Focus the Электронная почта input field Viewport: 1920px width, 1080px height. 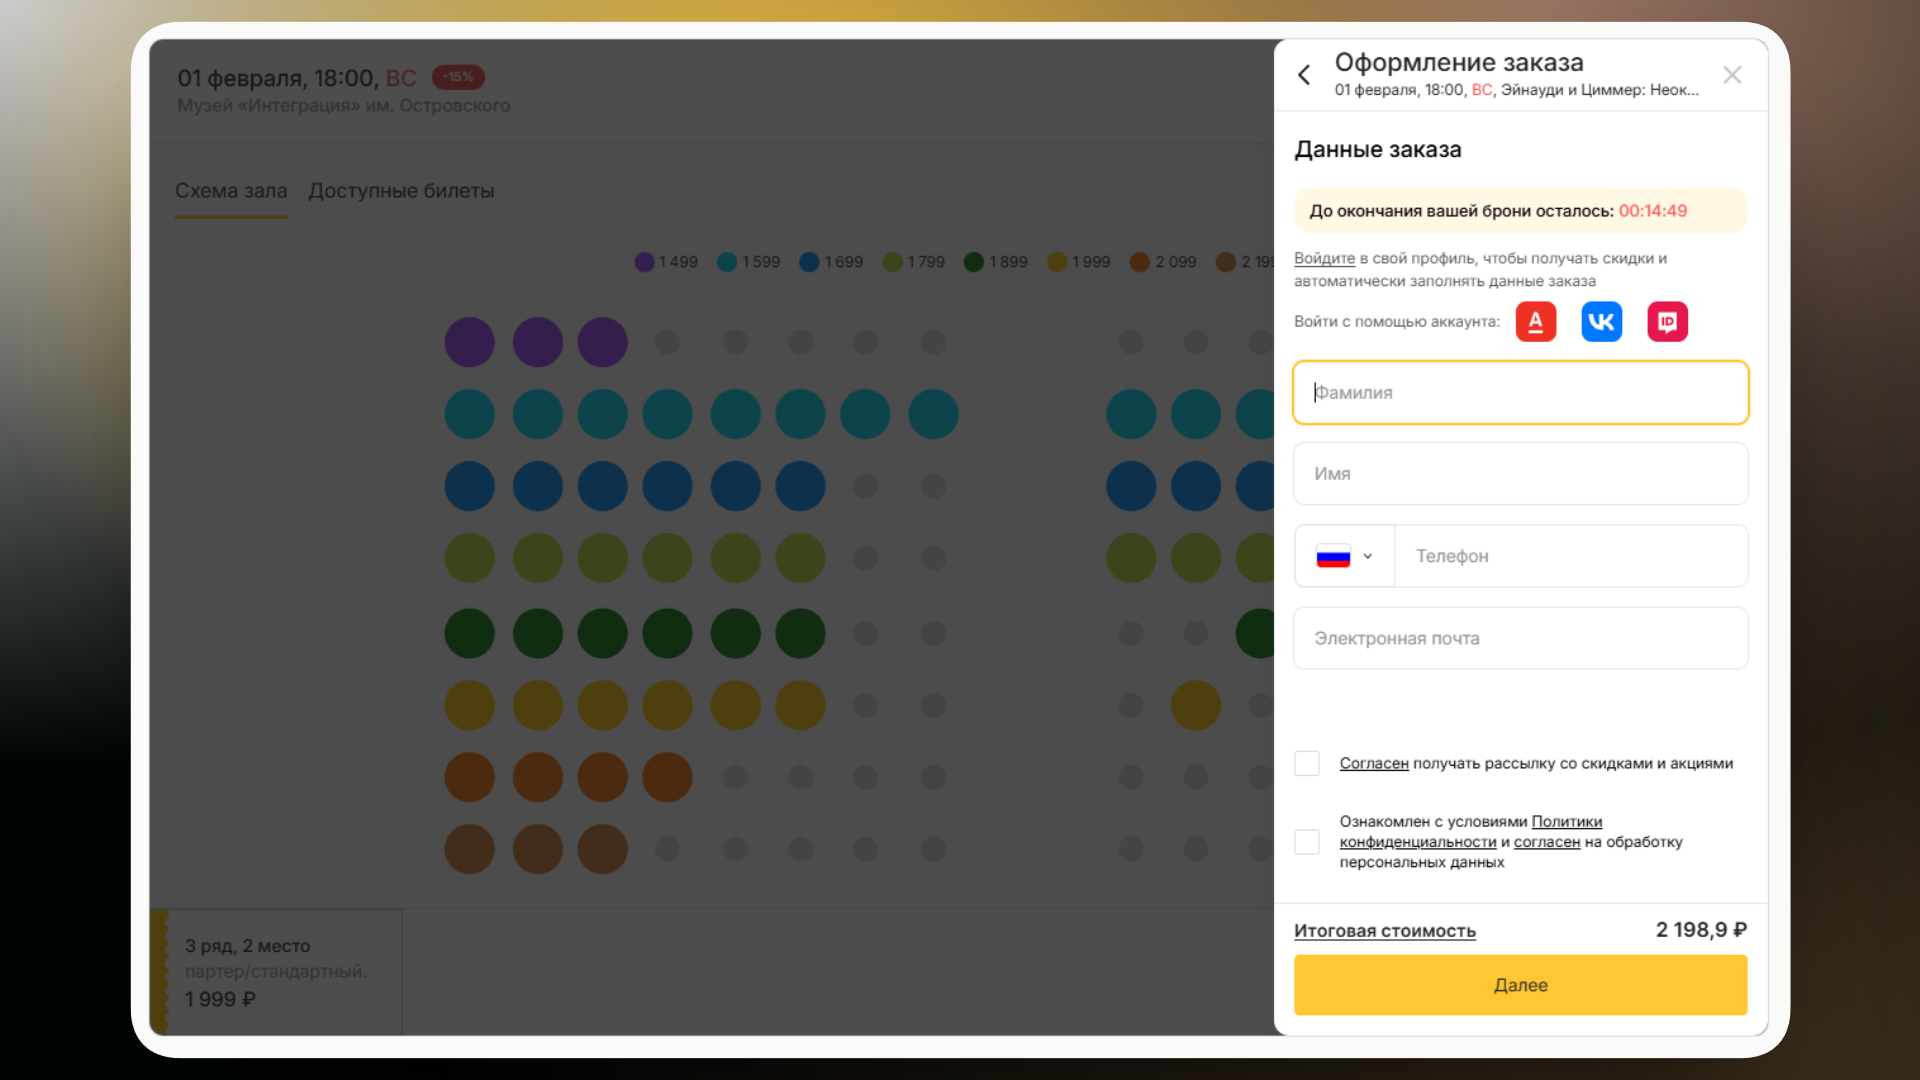point(1520,638)
